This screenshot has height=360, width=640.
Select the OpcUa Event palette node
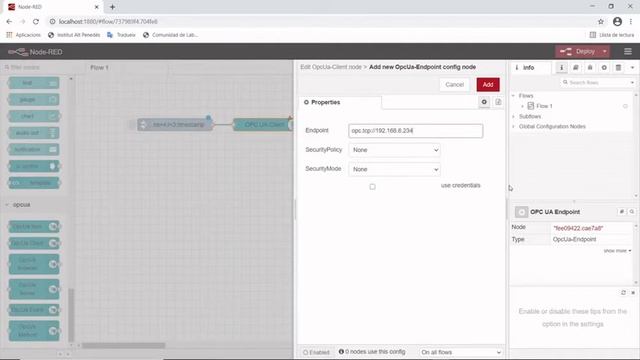(x=34, y=310)
